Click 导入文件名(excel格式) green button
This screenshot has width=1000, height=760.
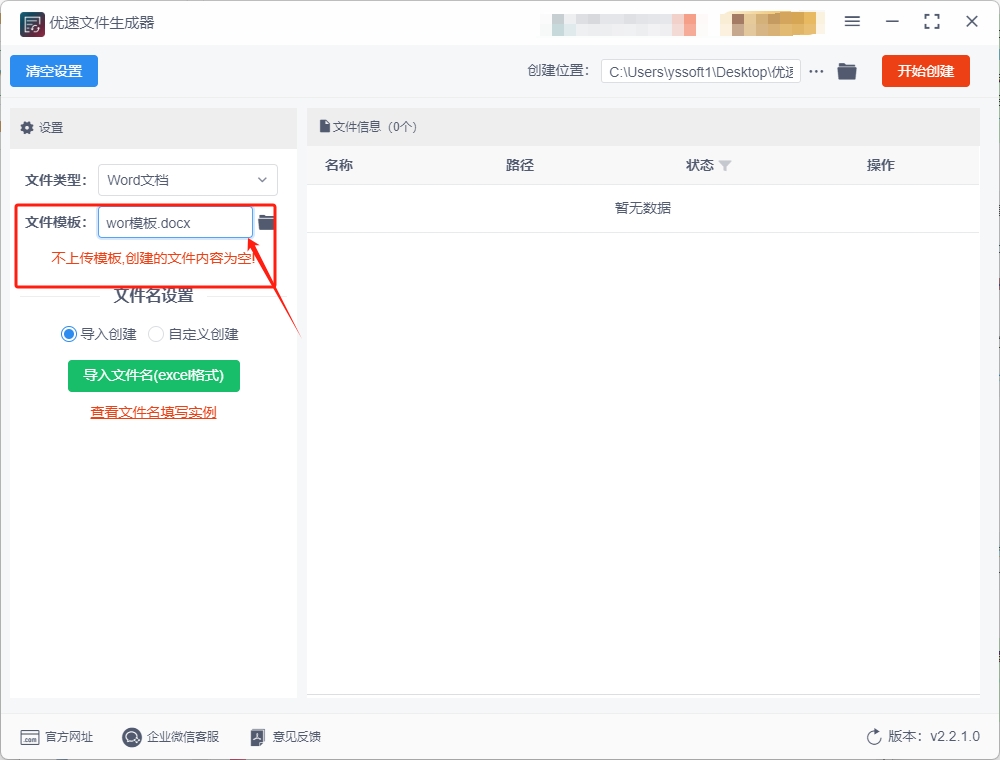point(154,375)
